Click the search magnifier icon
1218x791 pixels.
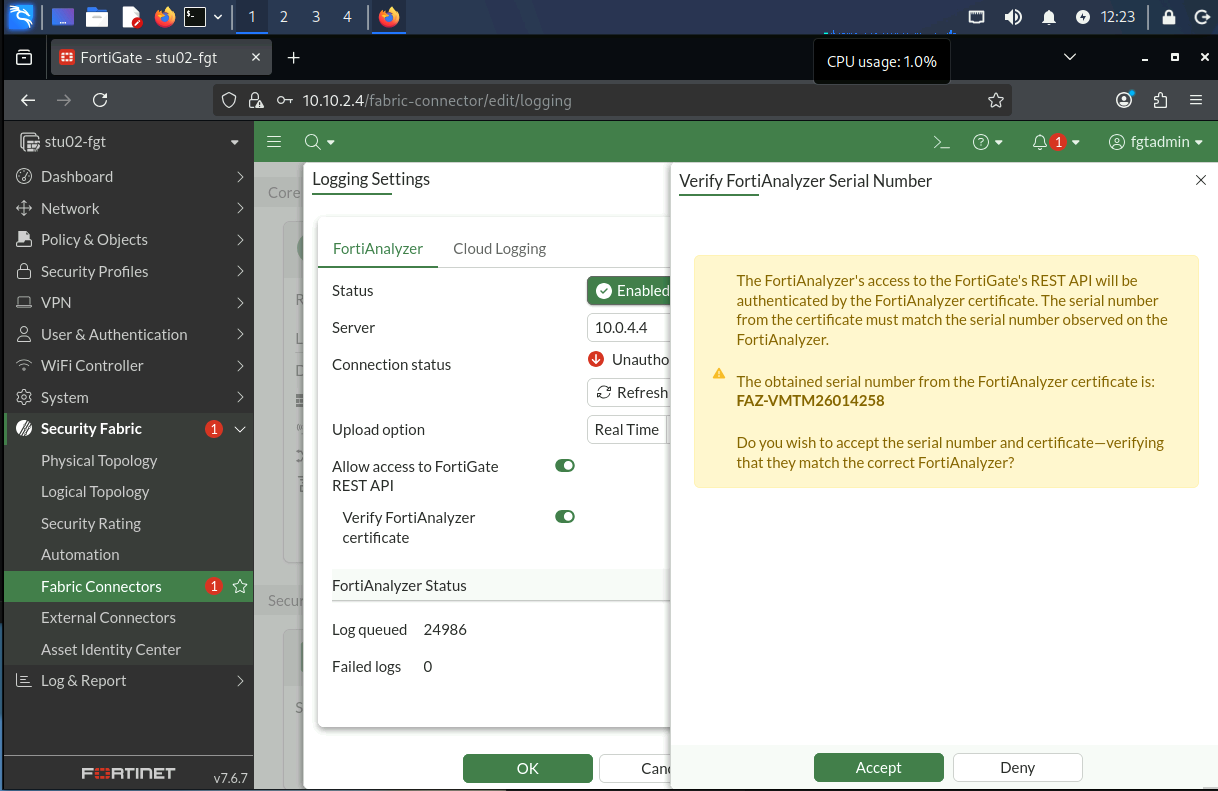tap(312, 142)
